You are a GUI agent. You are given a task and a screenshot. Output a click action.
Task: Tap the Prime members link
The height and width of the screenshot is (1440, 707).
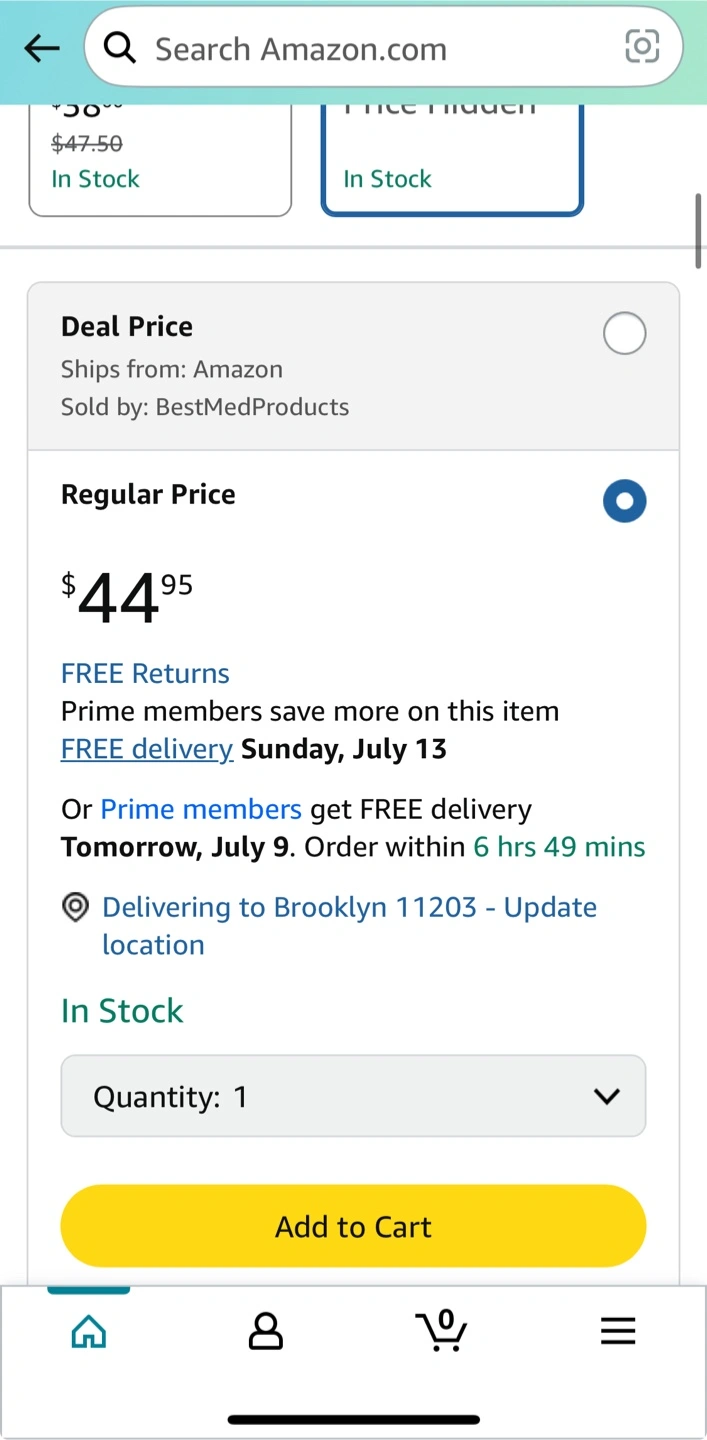tap(201, 809)
